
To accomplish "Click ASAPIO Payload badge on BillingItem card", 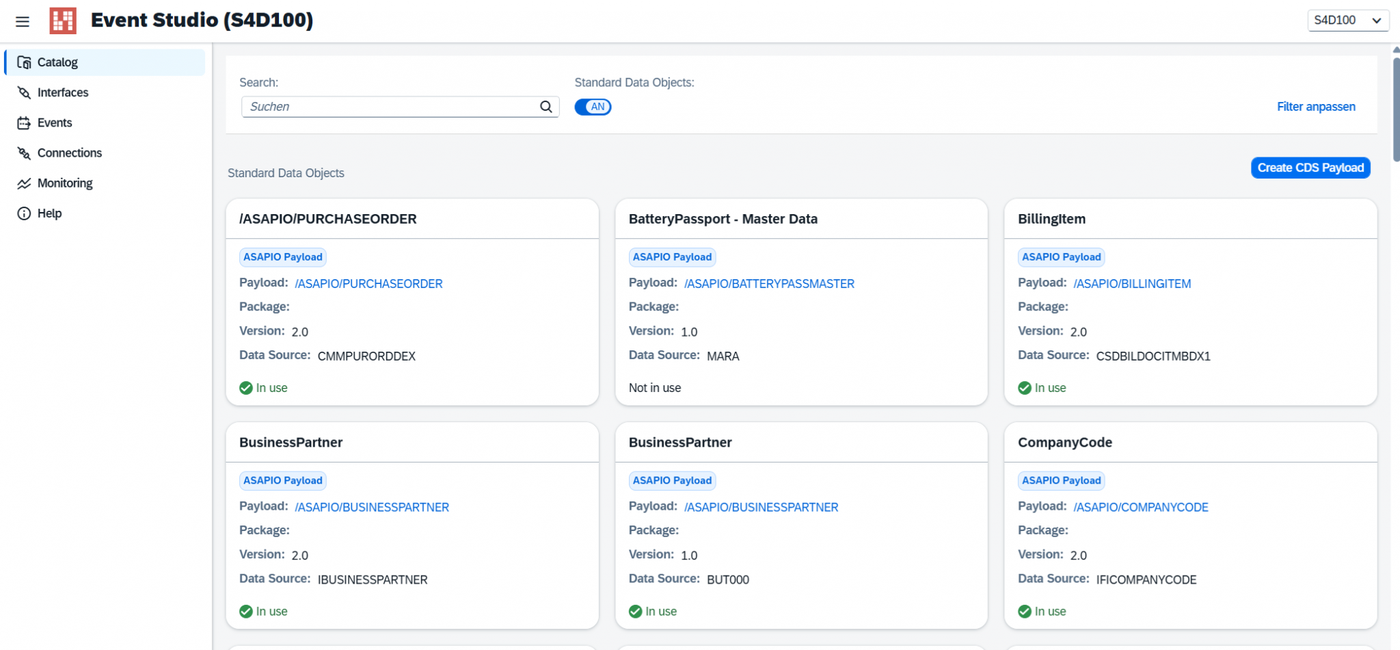I will [1061, 257].
